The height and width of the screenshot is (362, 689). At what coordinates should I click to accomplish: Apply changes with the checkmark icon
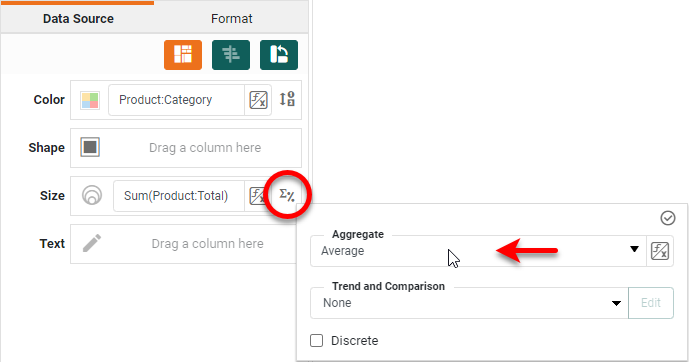(x=667, y=218)
